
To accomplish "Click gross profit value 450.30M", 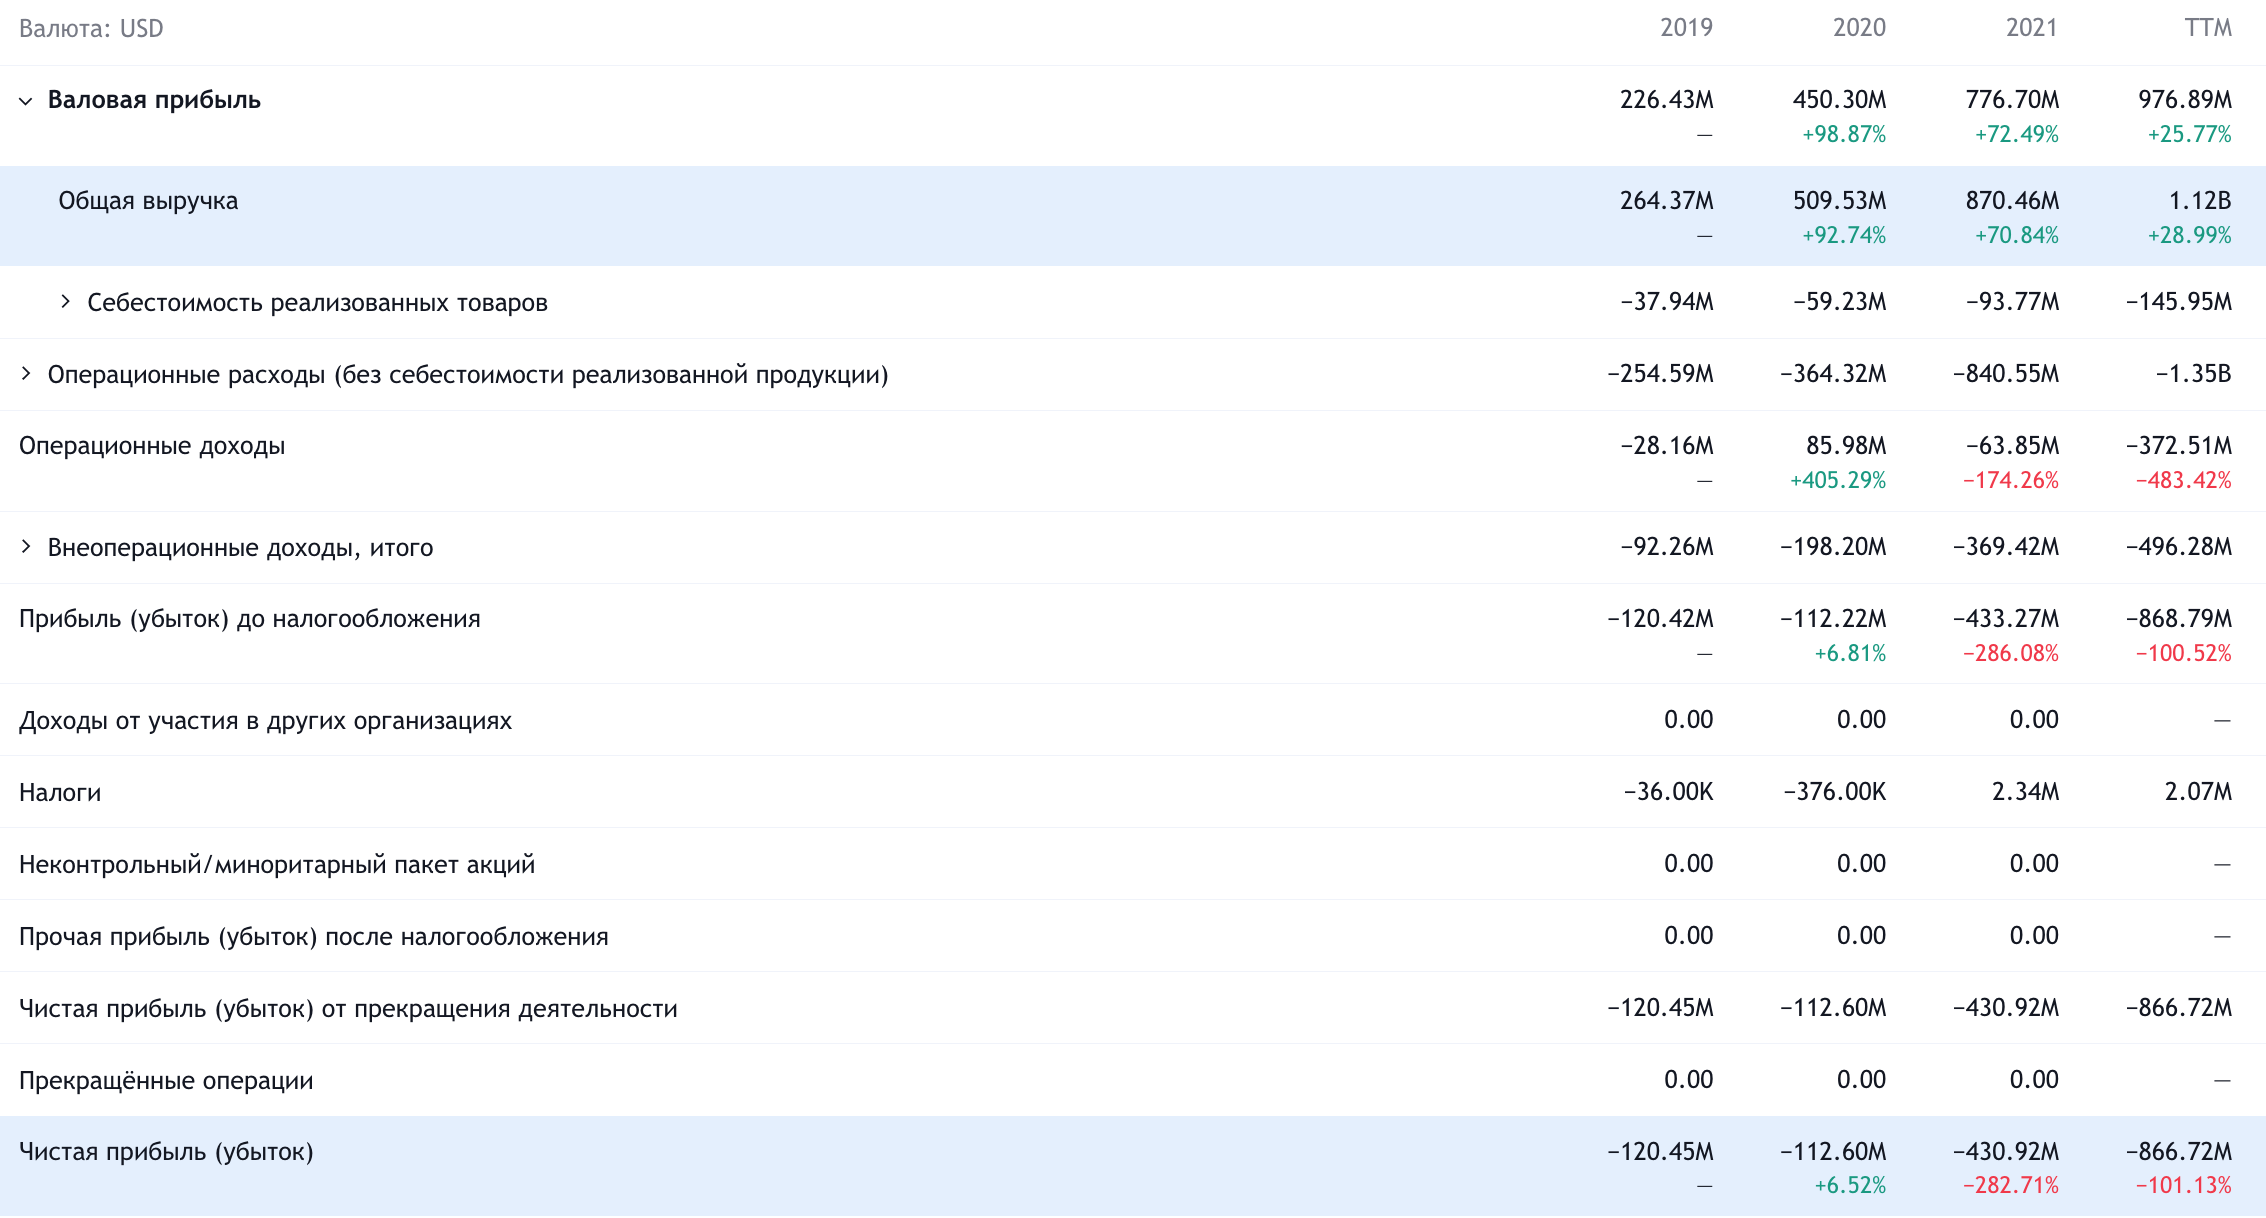I will [1839, 100].
